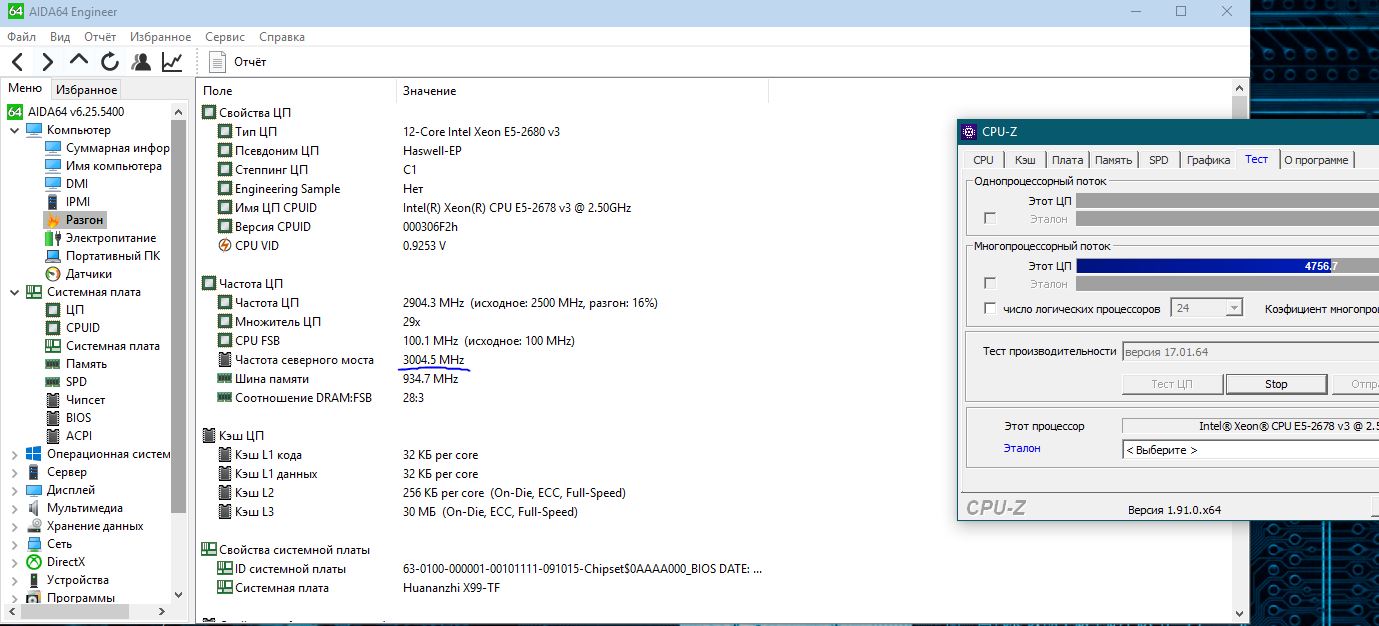Click the Эталон link in CPU-Z
This screenshot has width=1379, height=626.
[1022, 448]
